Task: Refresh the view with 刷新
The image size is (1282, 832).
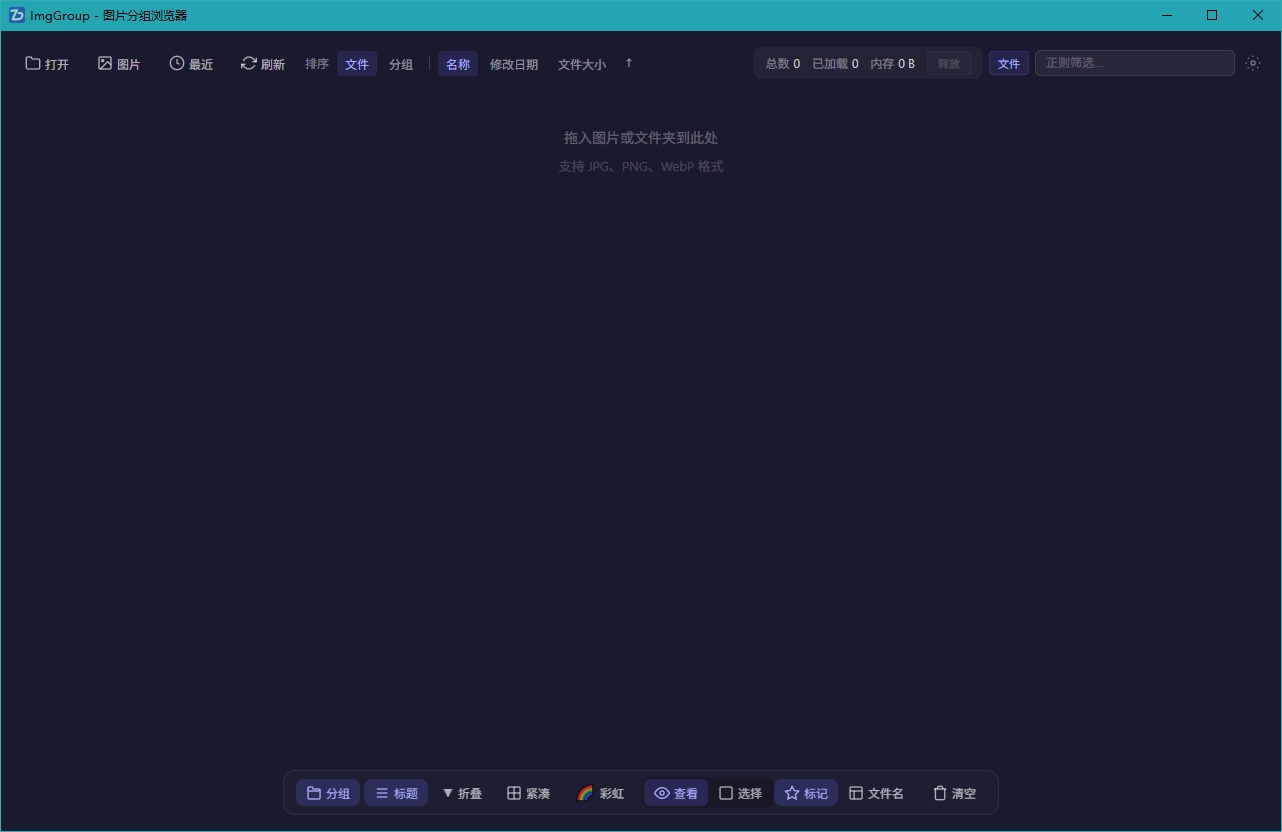Action: click(263, 64)
